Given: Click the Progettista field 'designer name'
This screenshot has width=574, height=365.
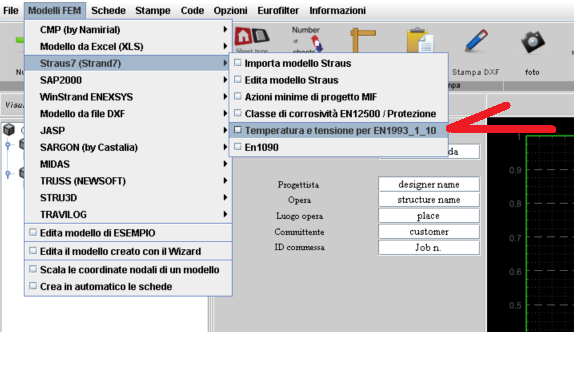Looking at the screenshot, I should tap(429, 185).
